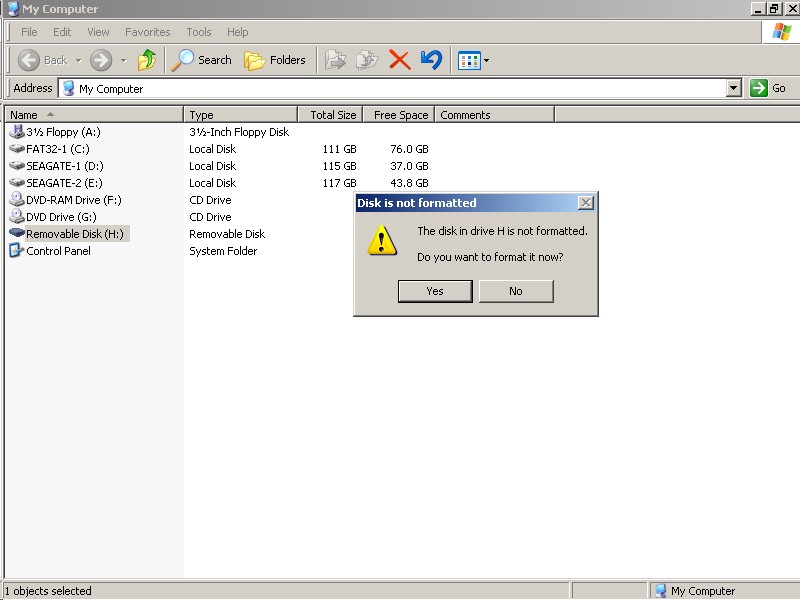Click the Back arrow button
Image resolution: width=800 pixels, height=600 pixels.
coord(43,60)
